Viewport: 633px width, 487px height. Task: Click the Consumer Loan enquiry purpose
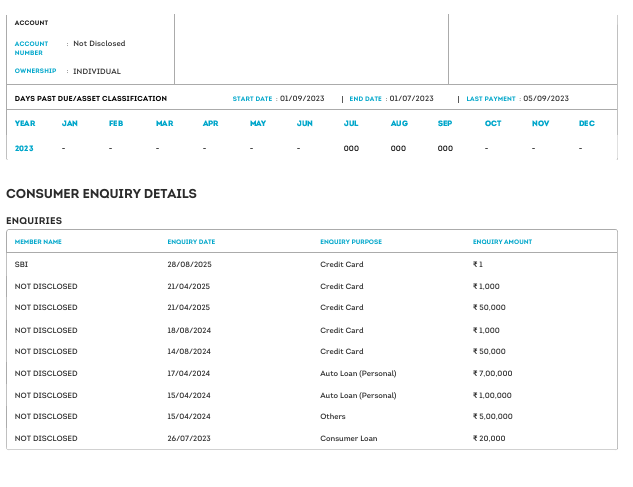pos(348,438)
